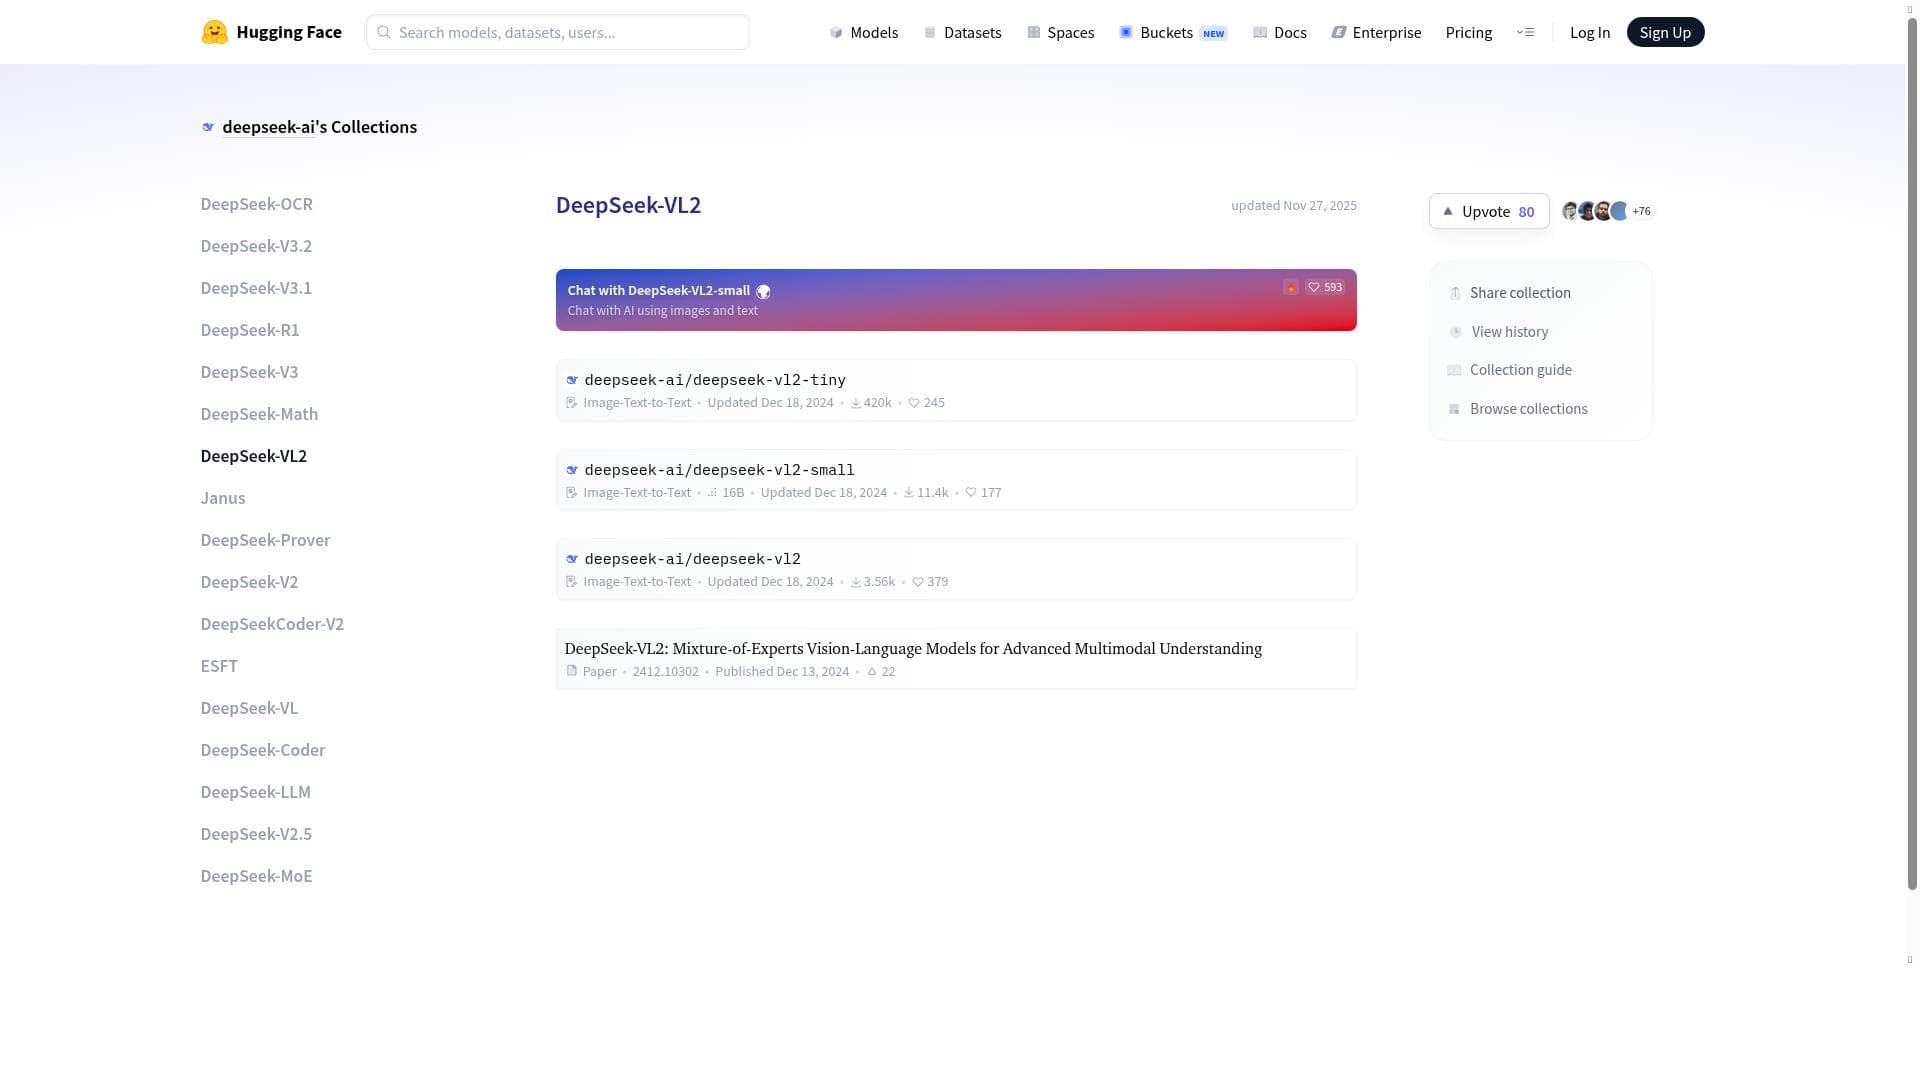Select ESFT collection in sidebar
This screenshot has height=1080, width=1920.
tap(219, 666)
